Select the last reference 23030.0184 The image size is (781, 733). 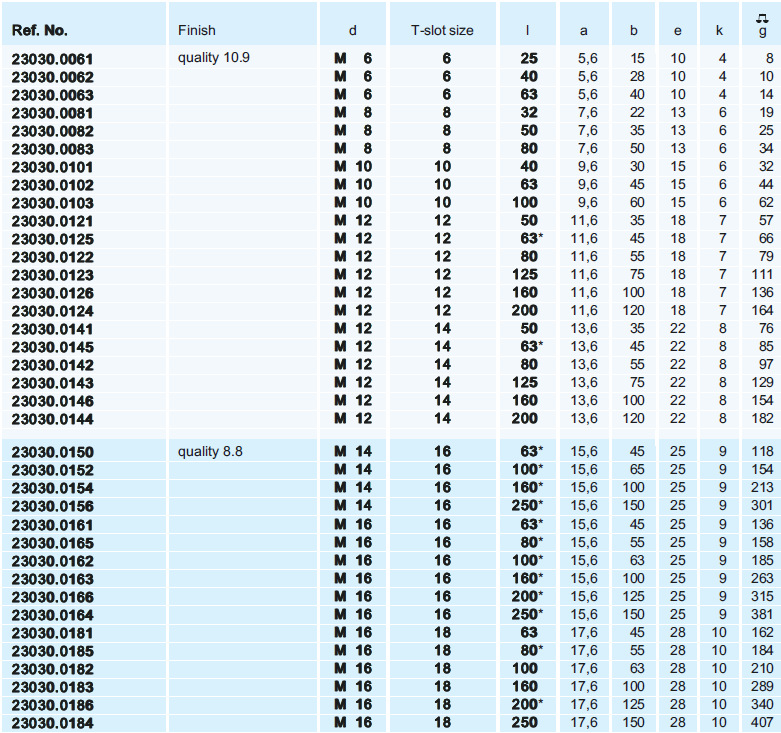52,722
